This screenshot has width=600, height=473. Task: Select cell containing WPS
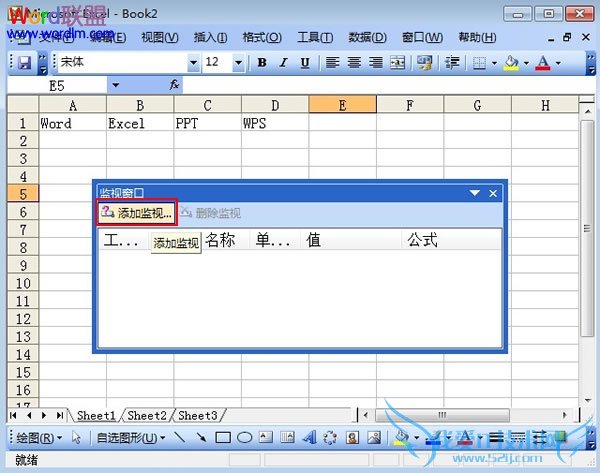(x=275, y=123)
